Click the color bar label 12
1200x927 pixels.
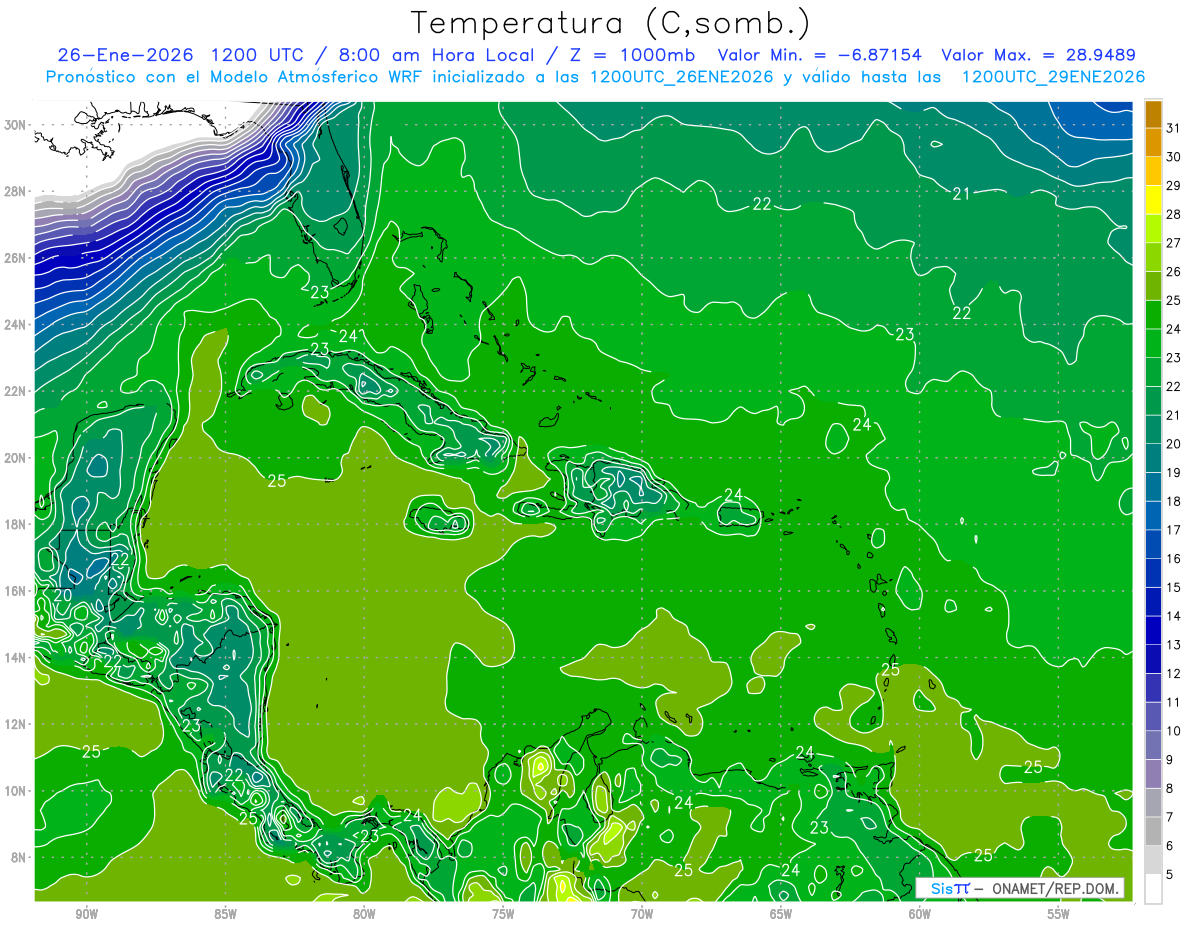click(1174, 674)
